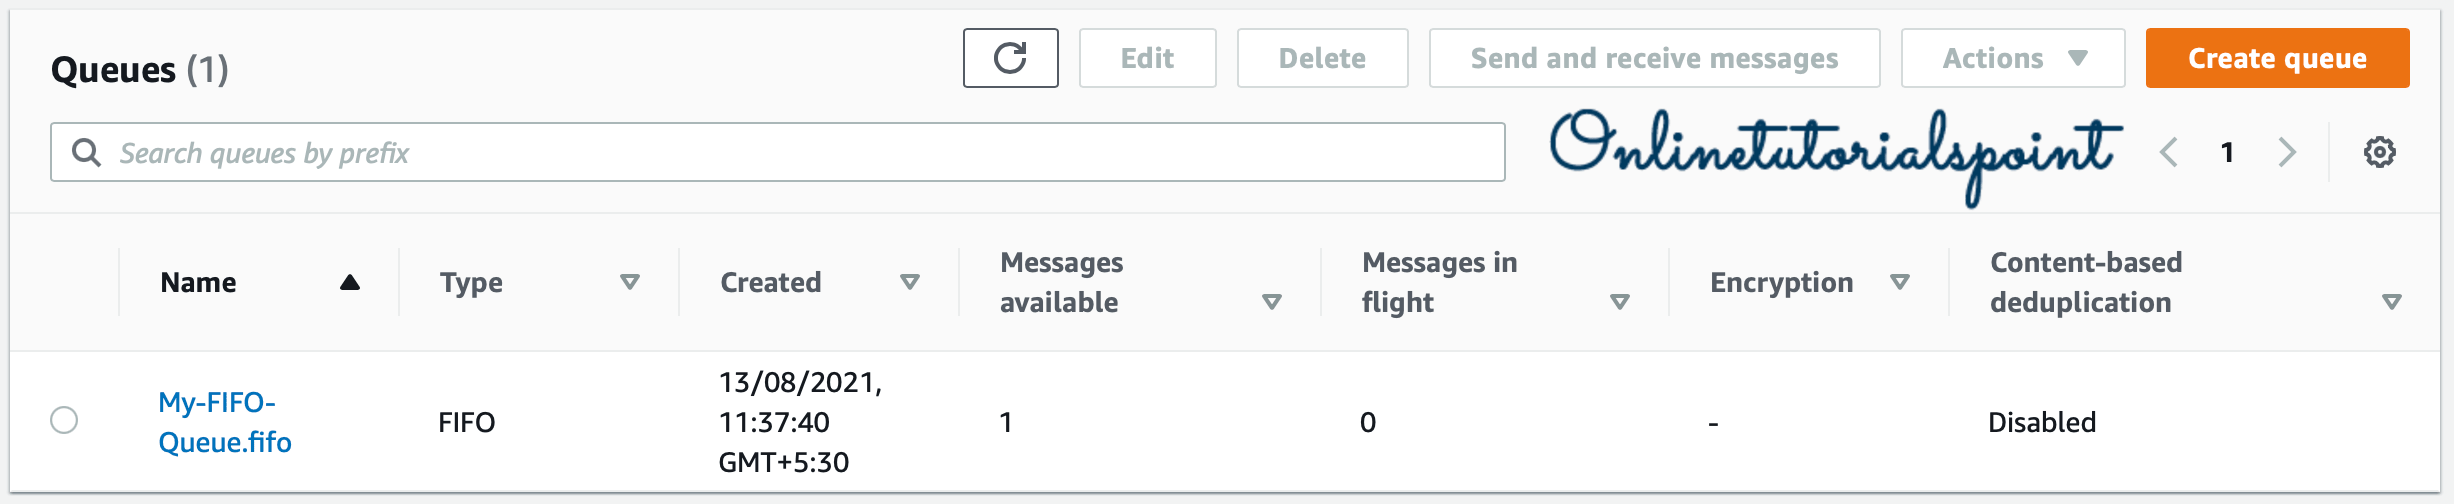Sort by Name ascending arrow
Viewport: 2454px width, 504px height.
click(x=349, y=283)
